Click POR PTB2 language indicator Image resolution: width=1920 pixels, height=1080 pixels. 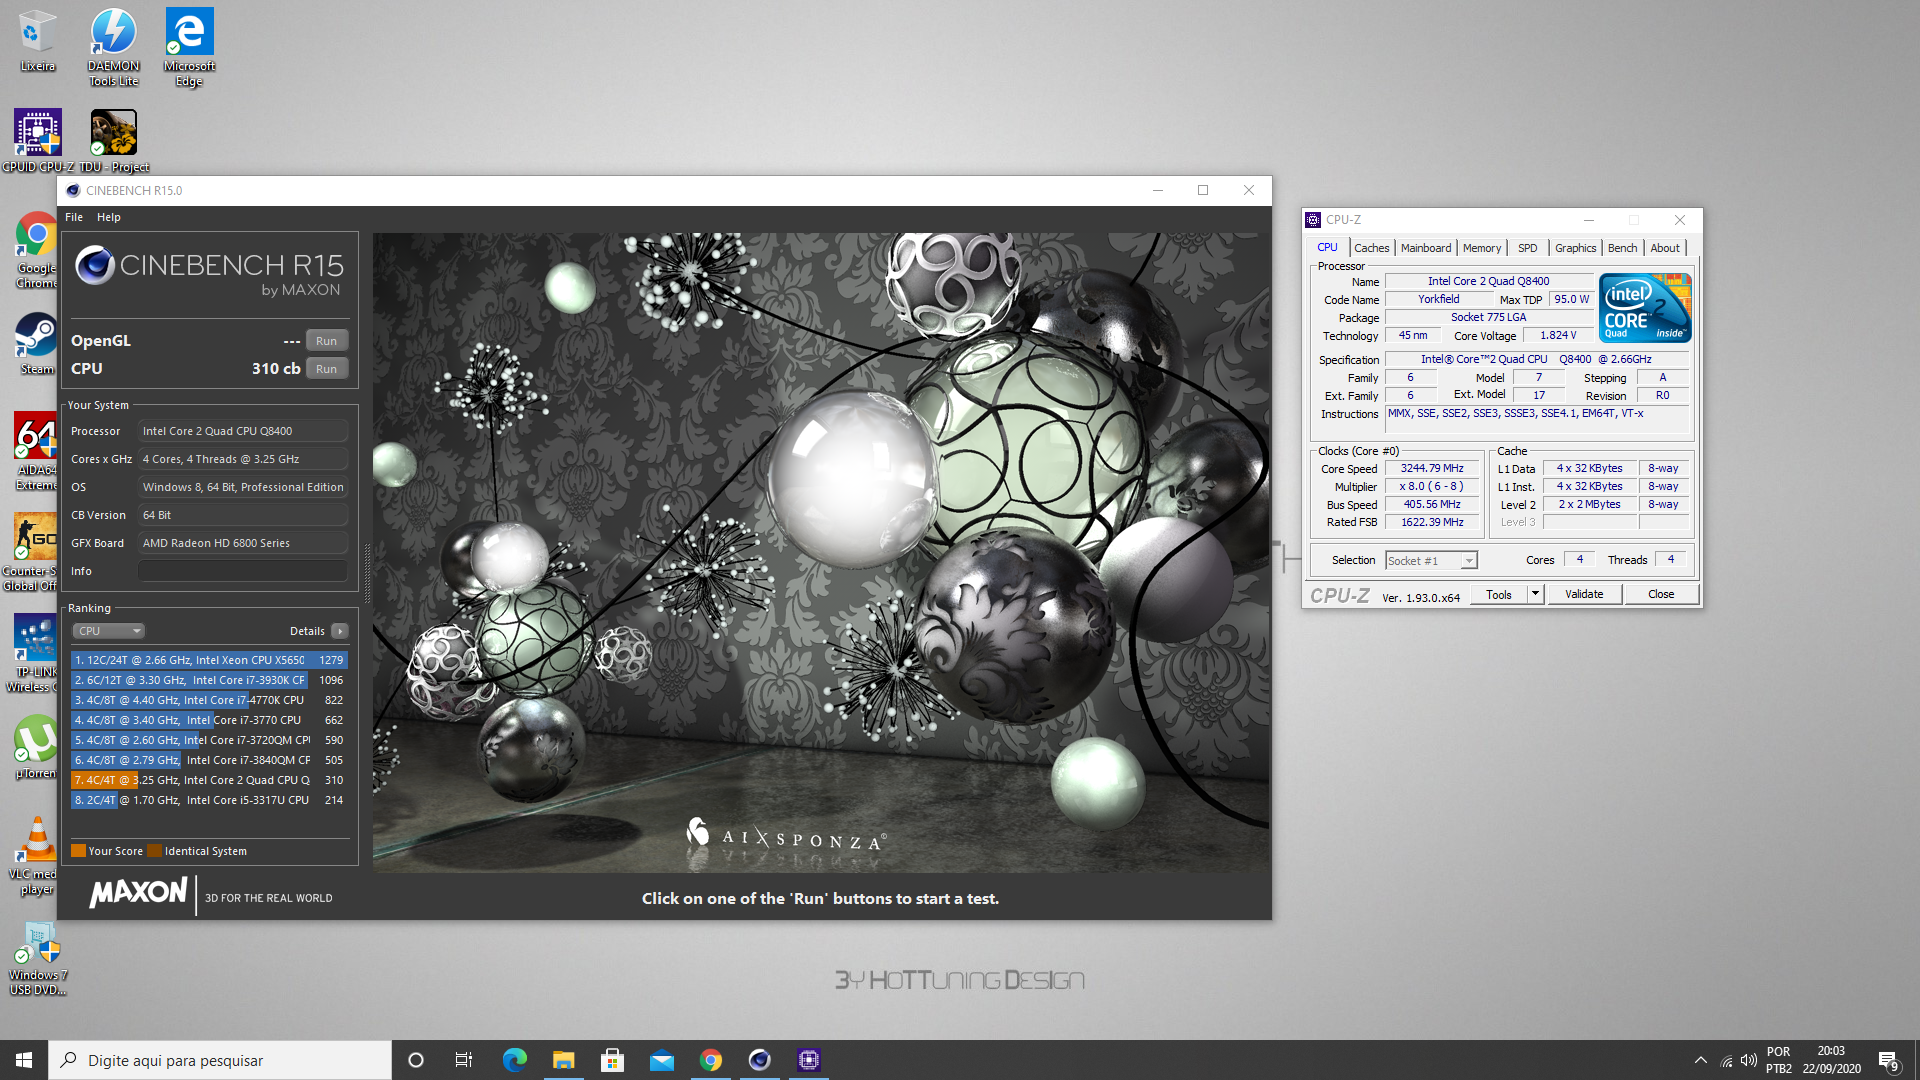pos(1778,1060)
